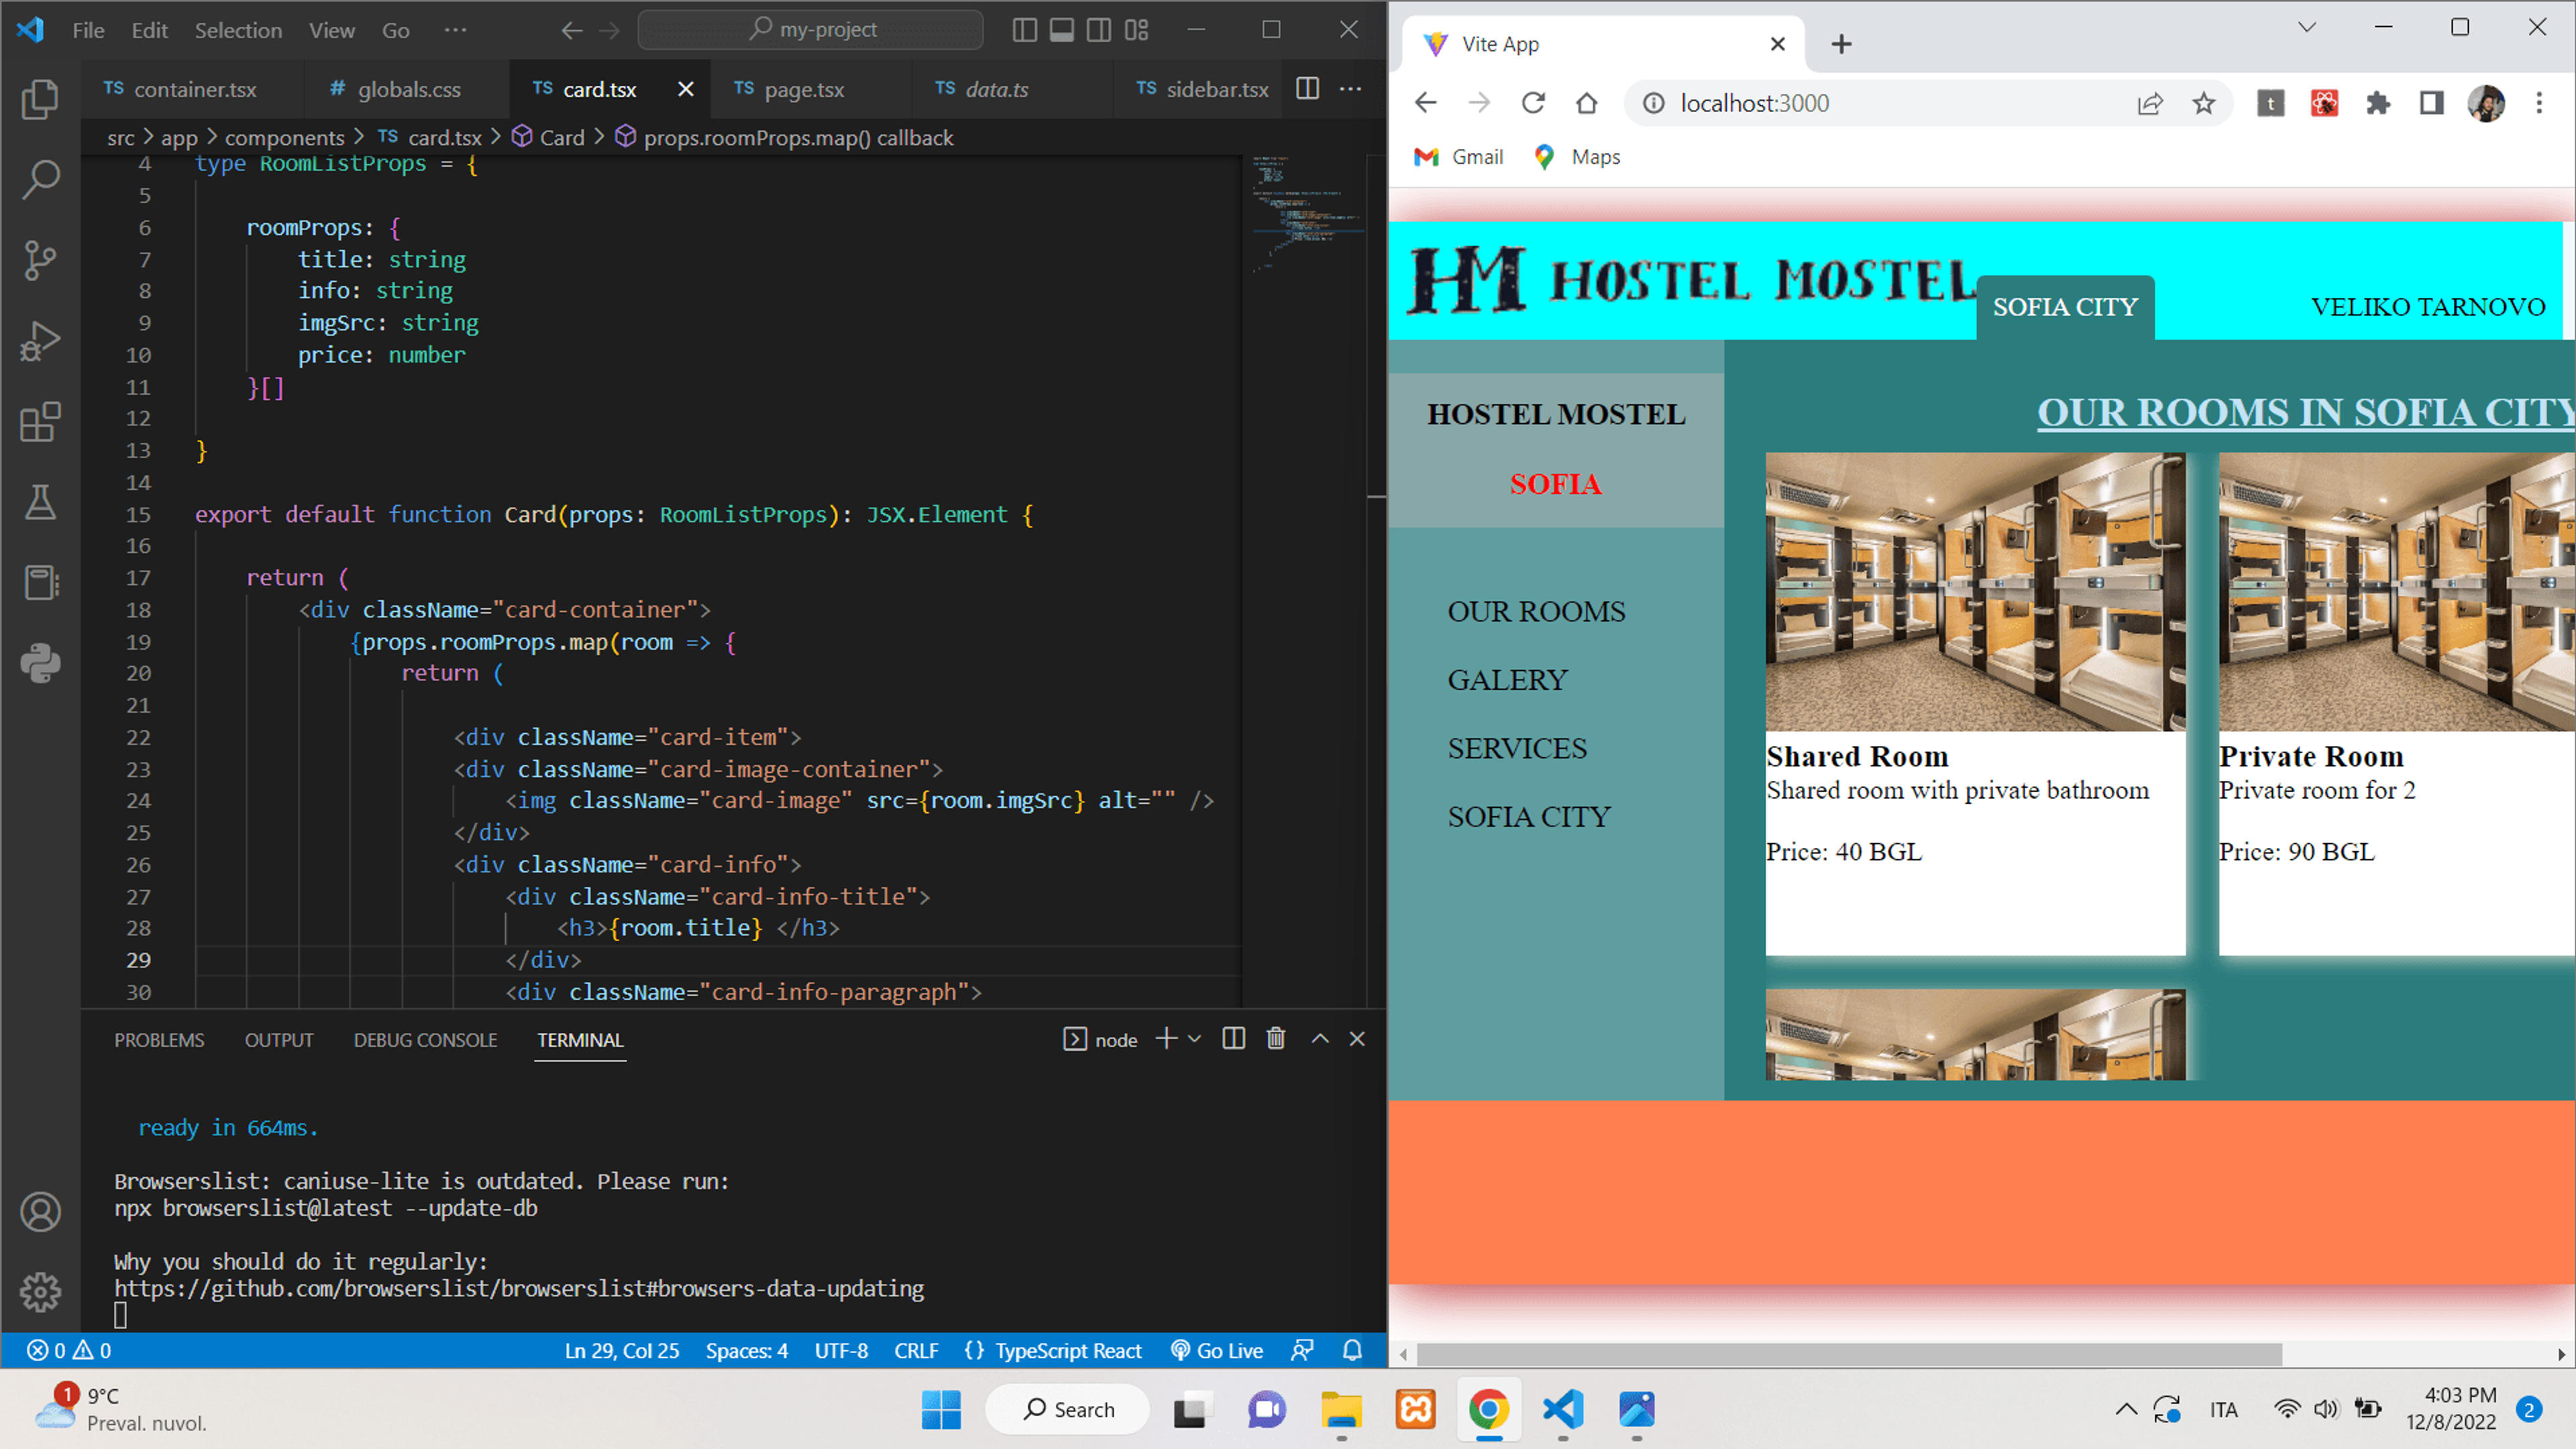Click the VELIKO TARNOVO nav link
The height and width of the screenshot is (1449, 2576).
point(2427,307)
